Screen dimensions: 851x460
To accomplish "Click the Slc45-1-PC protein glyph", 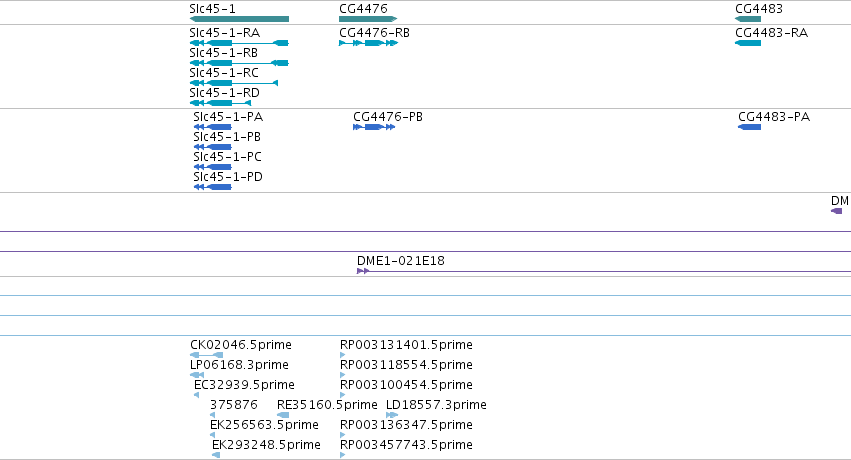I will 213,167.
